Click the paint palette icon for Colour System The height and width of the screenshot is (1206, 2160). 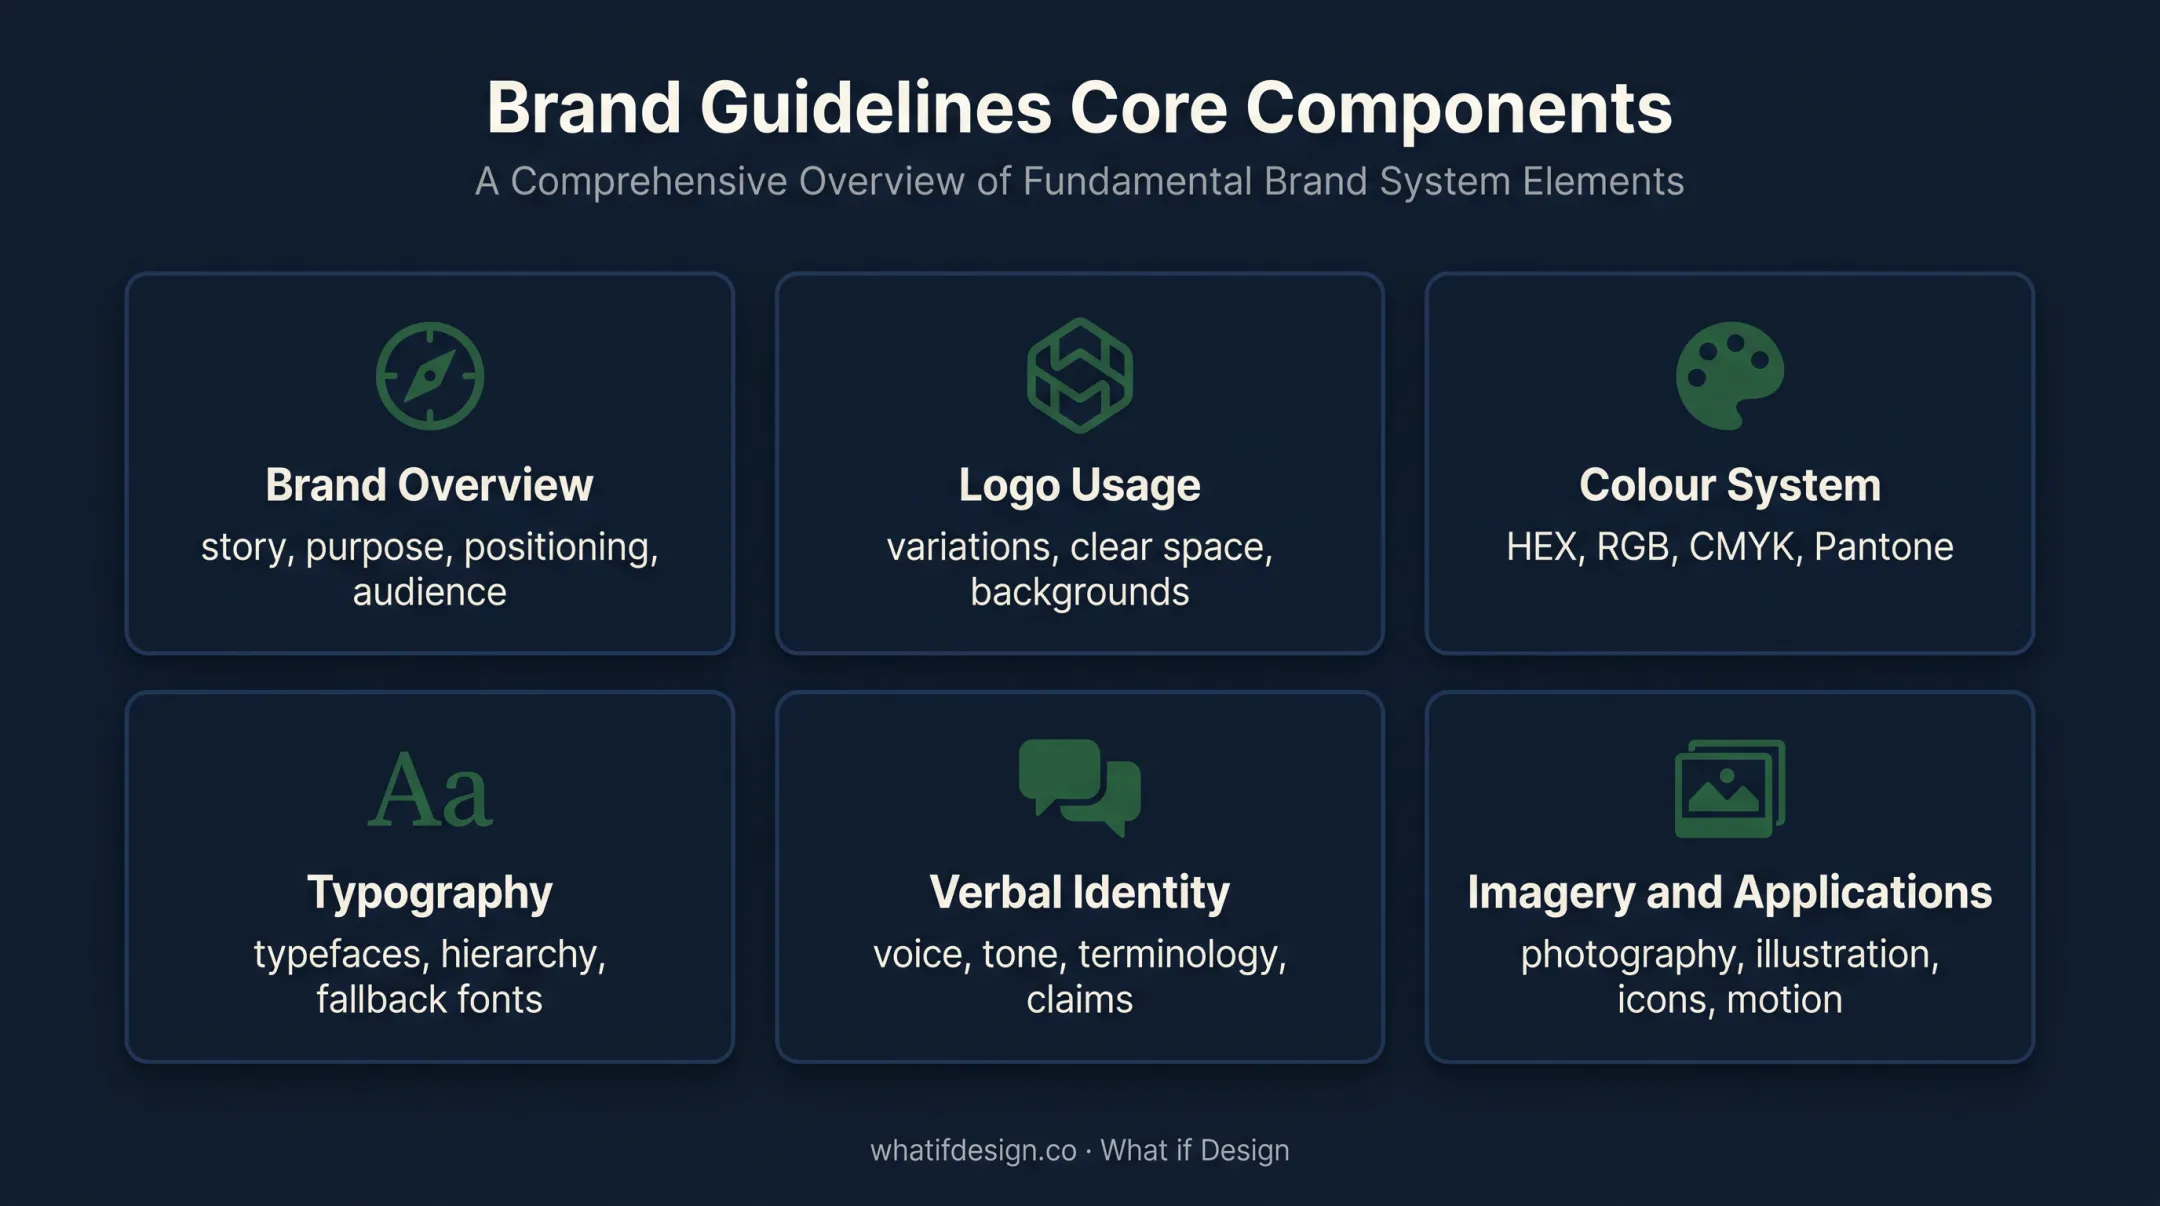pyautogui.click(x=1730, y=376)
